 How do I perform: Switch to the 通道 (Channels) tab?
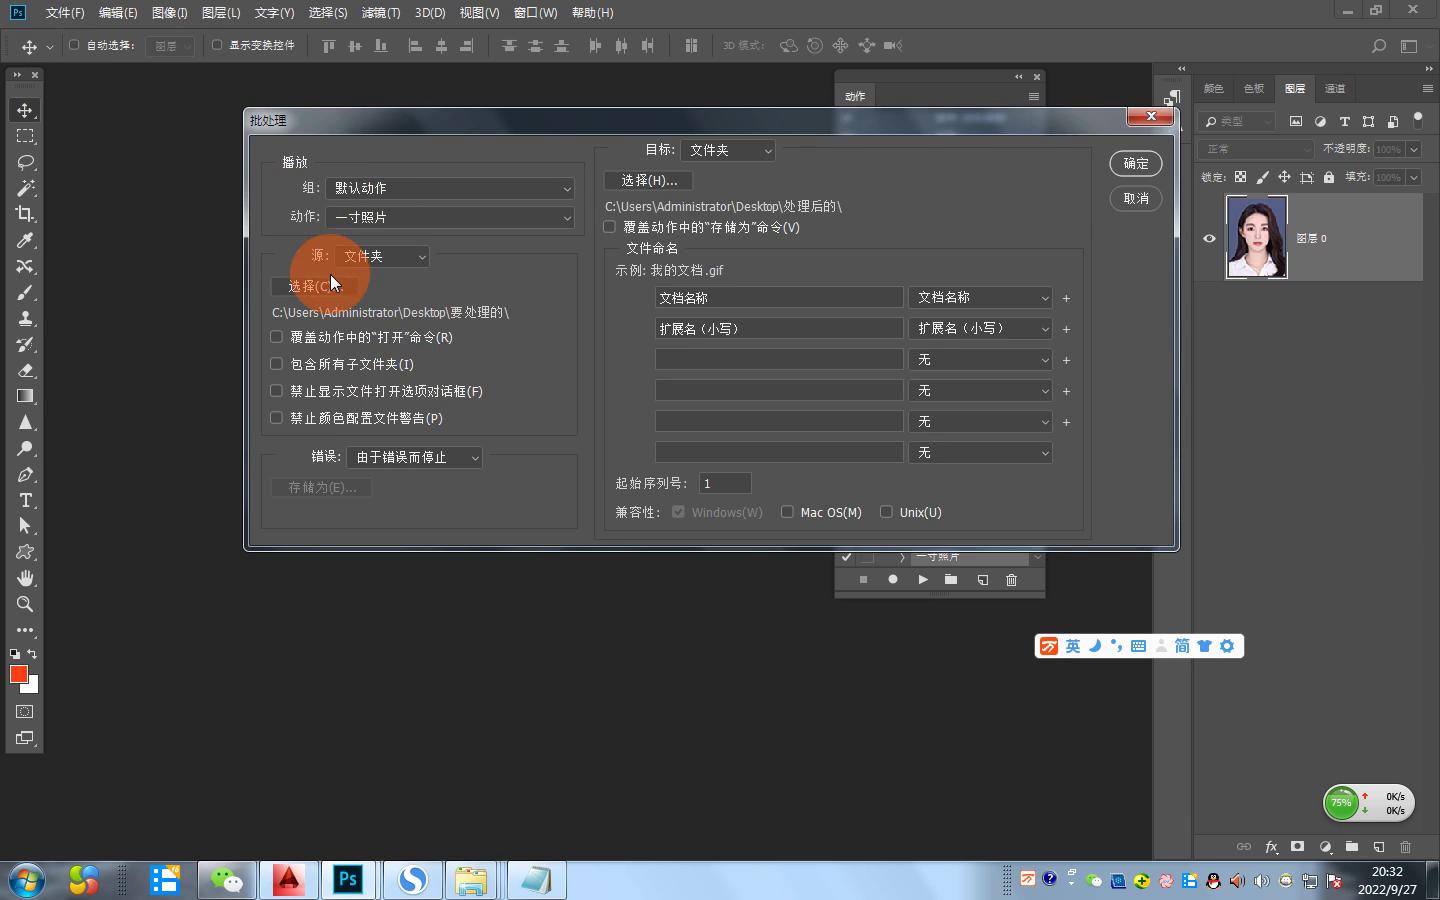coord(1335,89)
